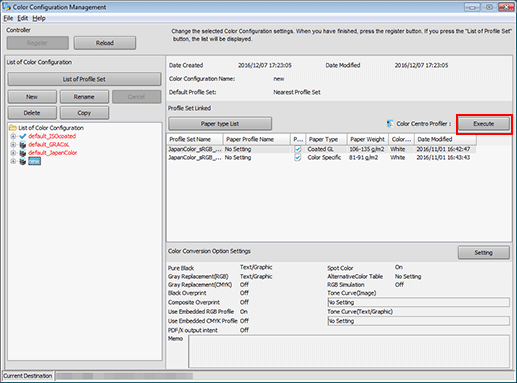Image resolution: width=517 pixels, height=383 pixels.
Task: Expand the default_ISOcoated tree node
Action: point(13,136)
